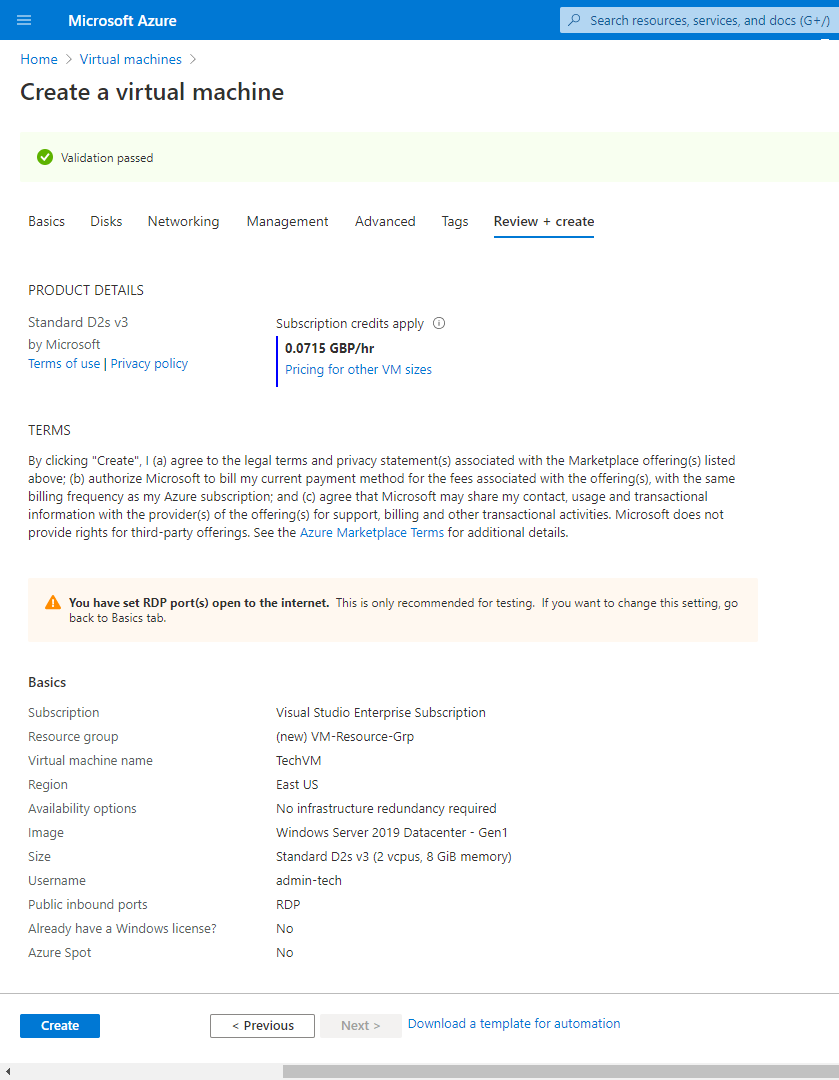Click the Validation passed message text
The image size is (839, 1080).
tap(107, 158)
